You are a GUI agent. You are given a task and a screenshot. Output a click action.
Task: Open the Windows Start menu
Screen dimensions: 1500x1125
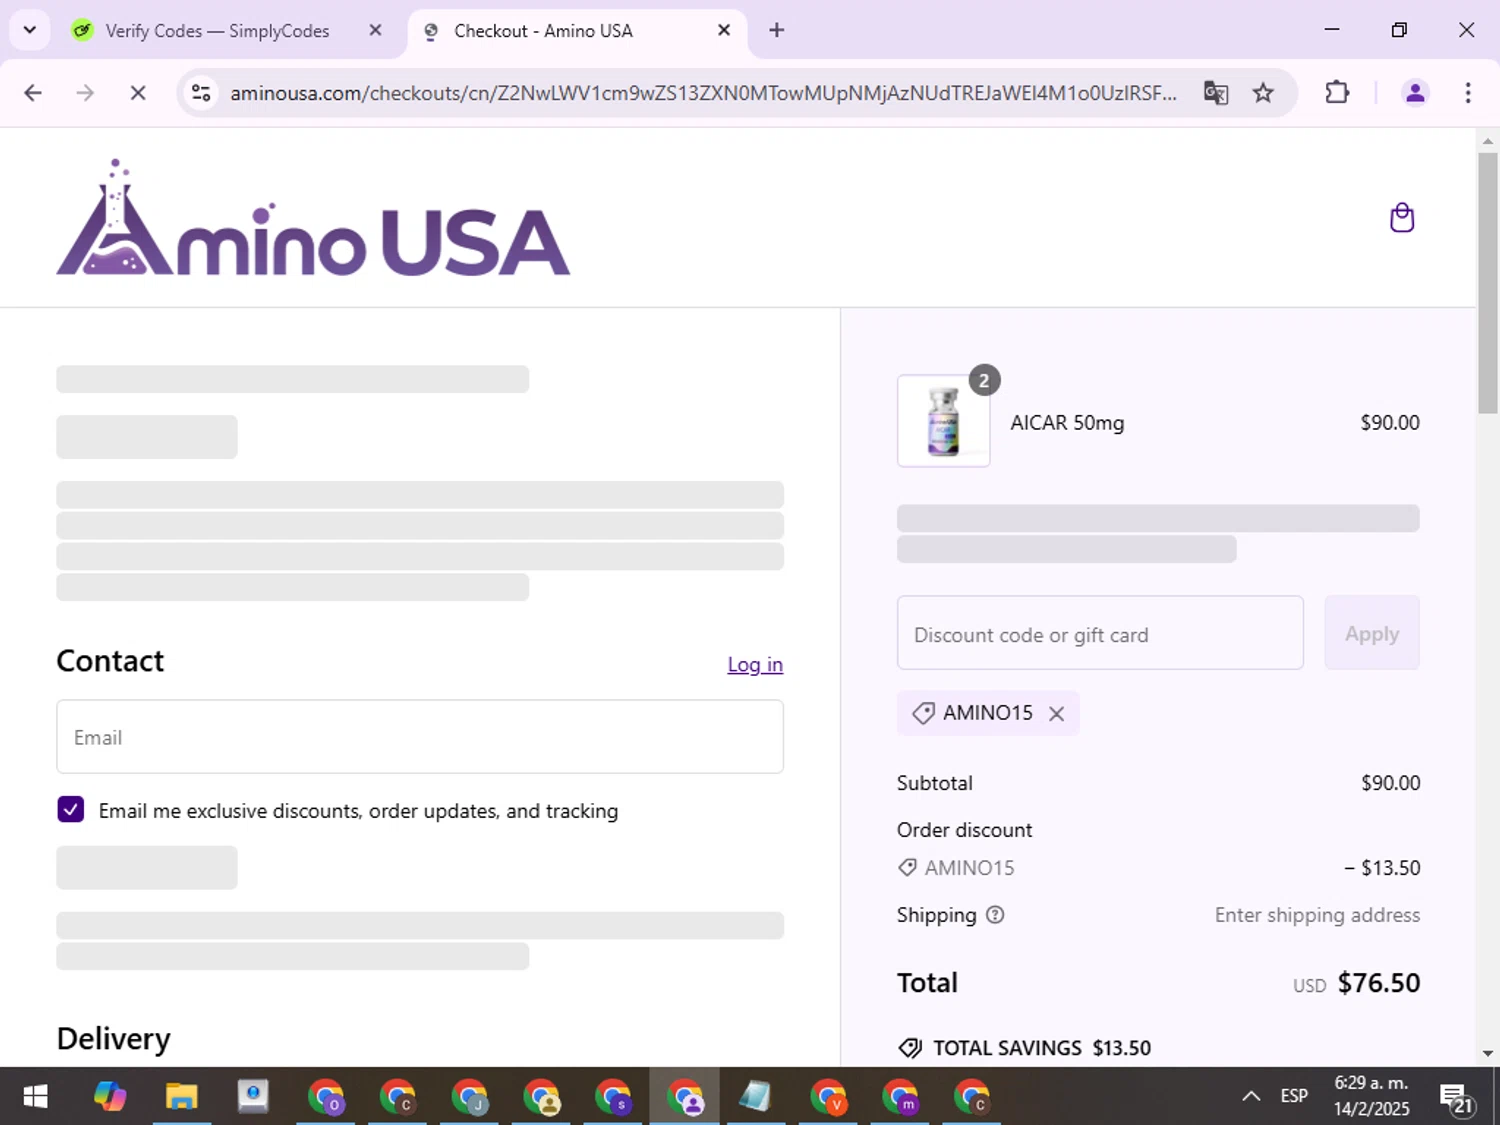(35, 1097)
